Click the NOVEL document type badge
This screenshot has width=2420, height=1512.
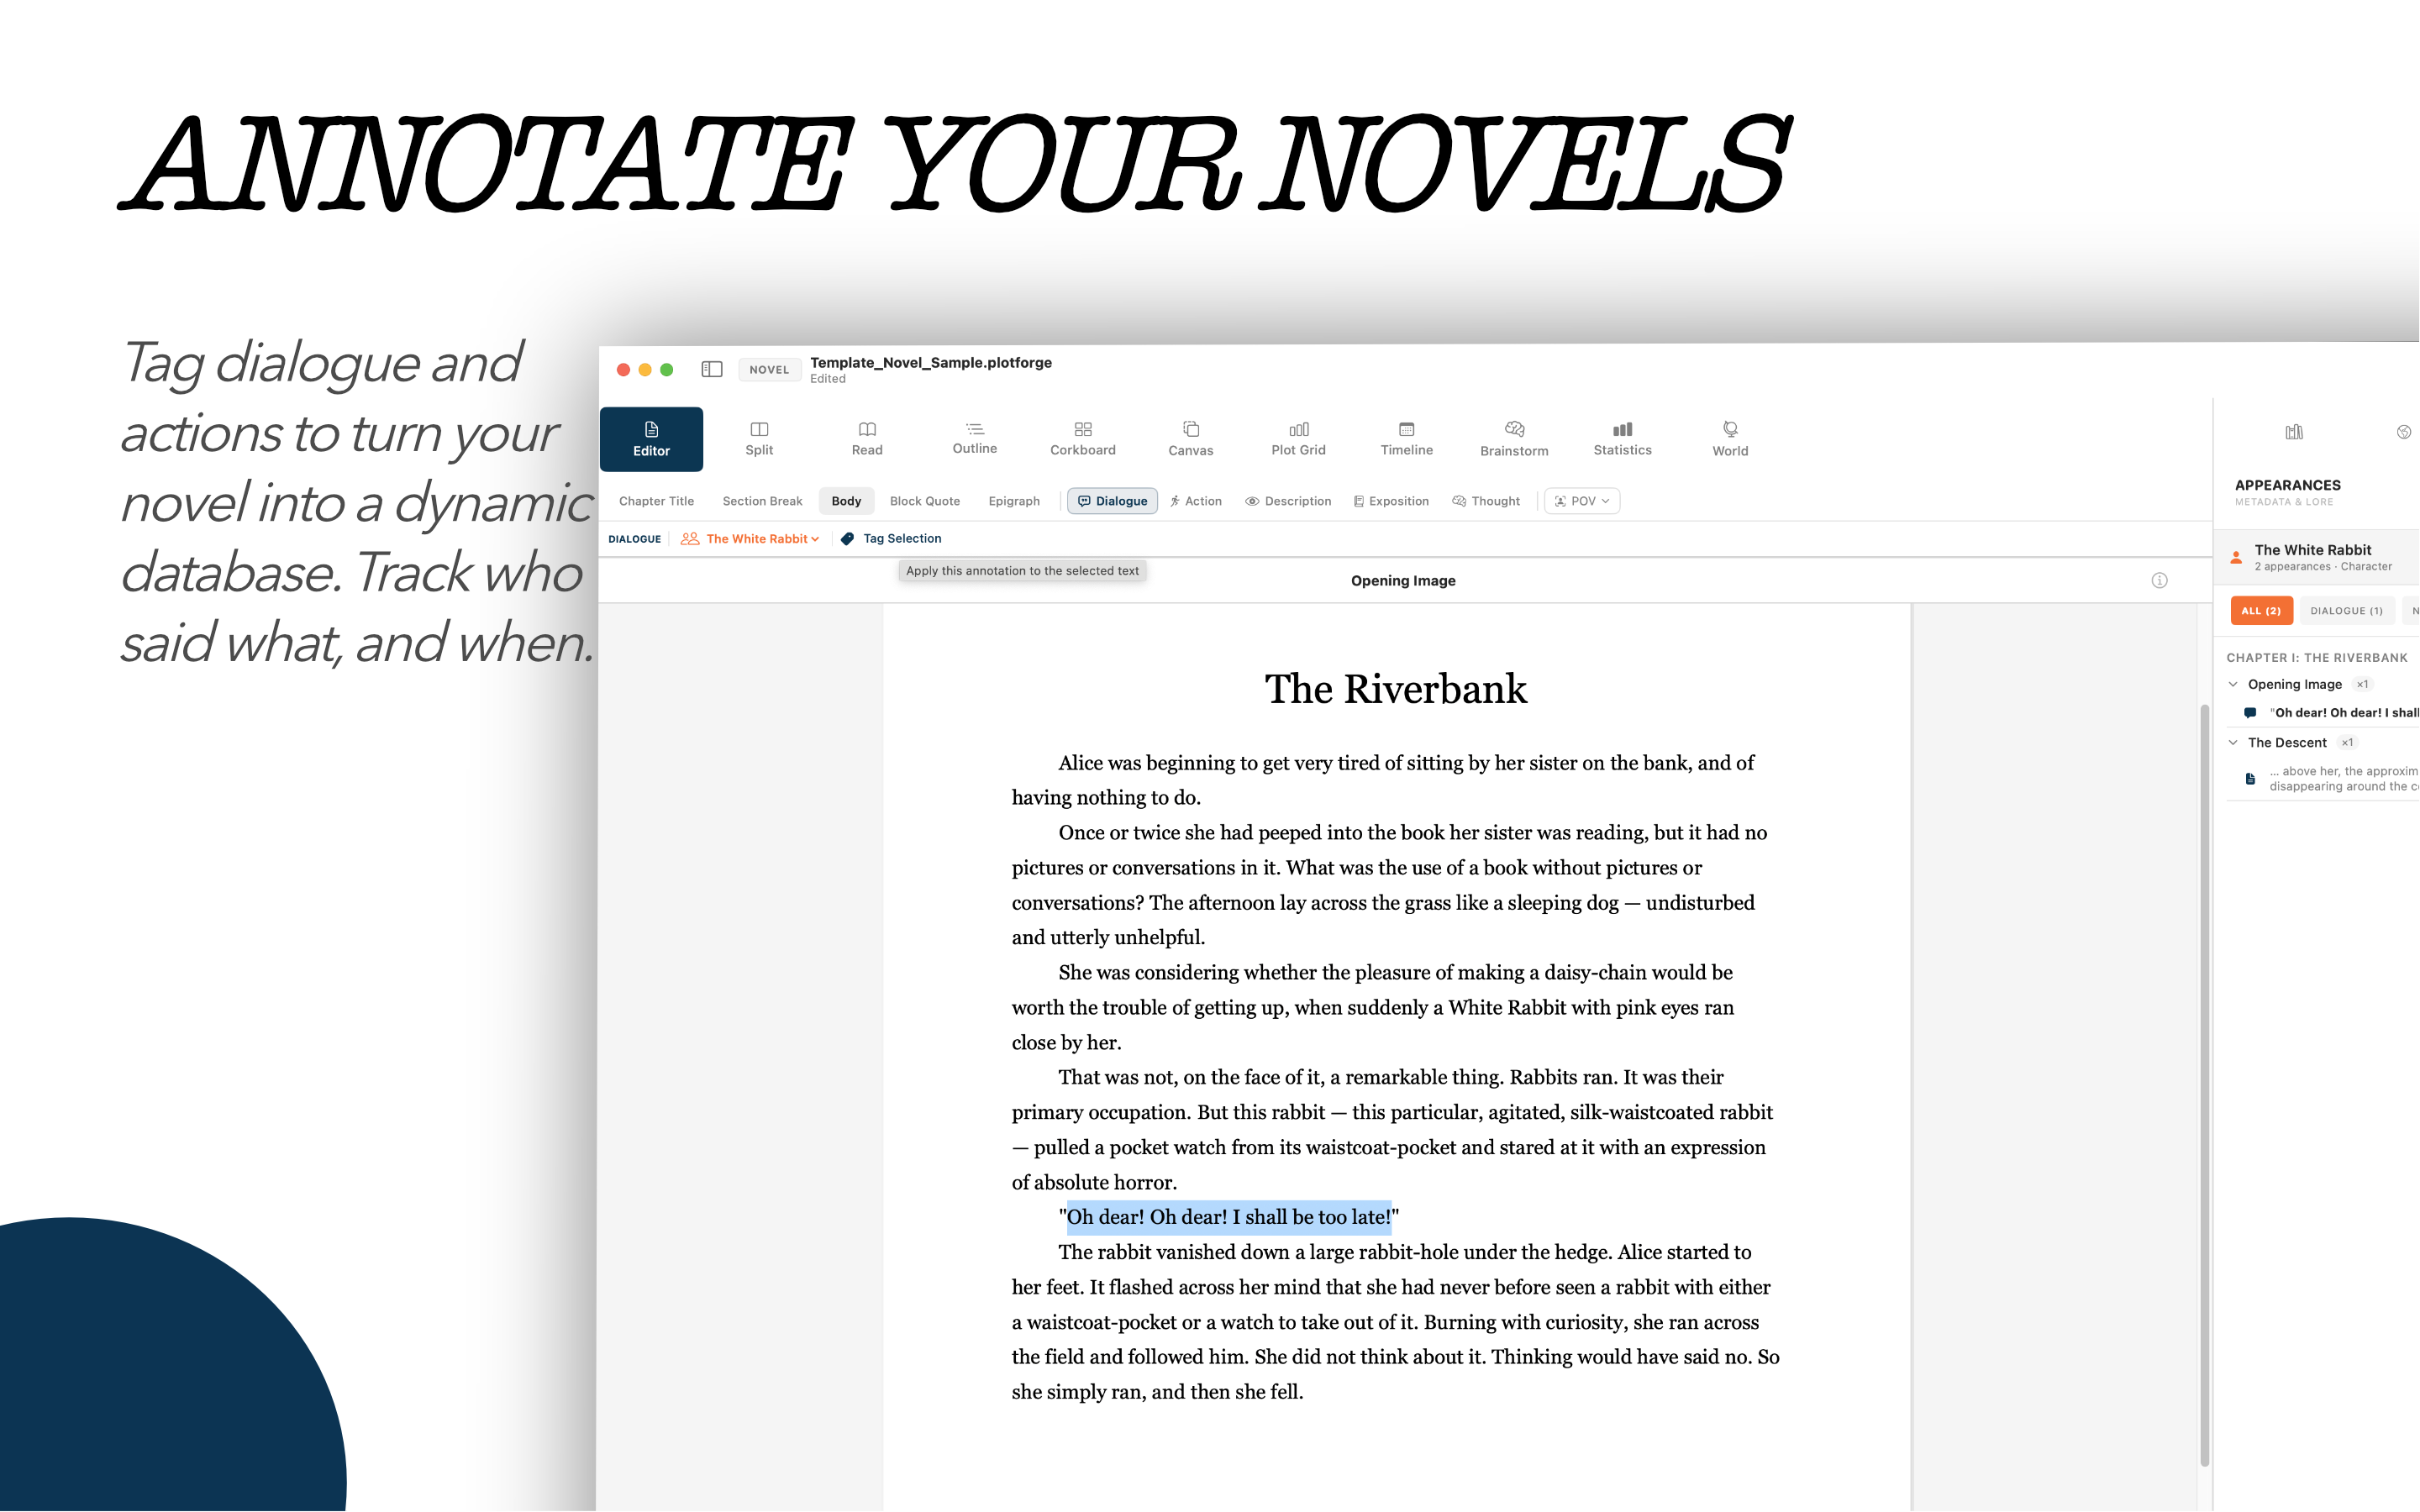click(769, 370)
